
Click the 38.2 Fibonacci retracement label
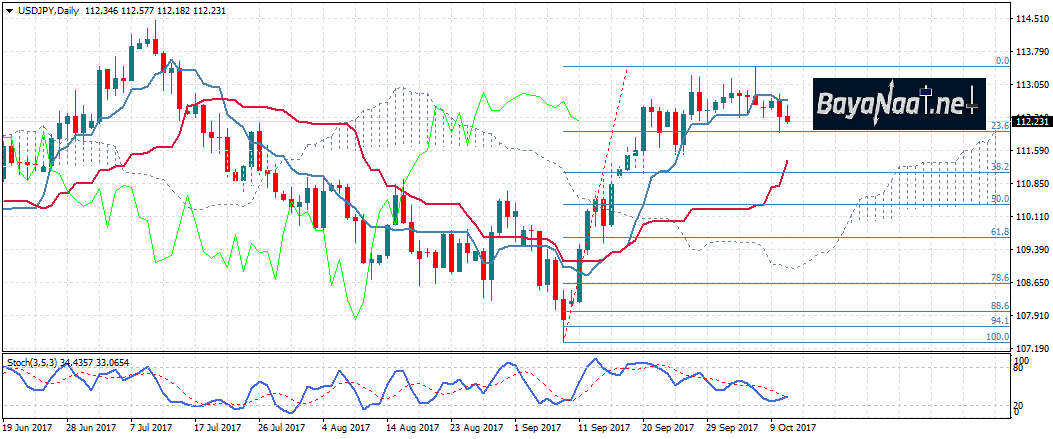998,167
